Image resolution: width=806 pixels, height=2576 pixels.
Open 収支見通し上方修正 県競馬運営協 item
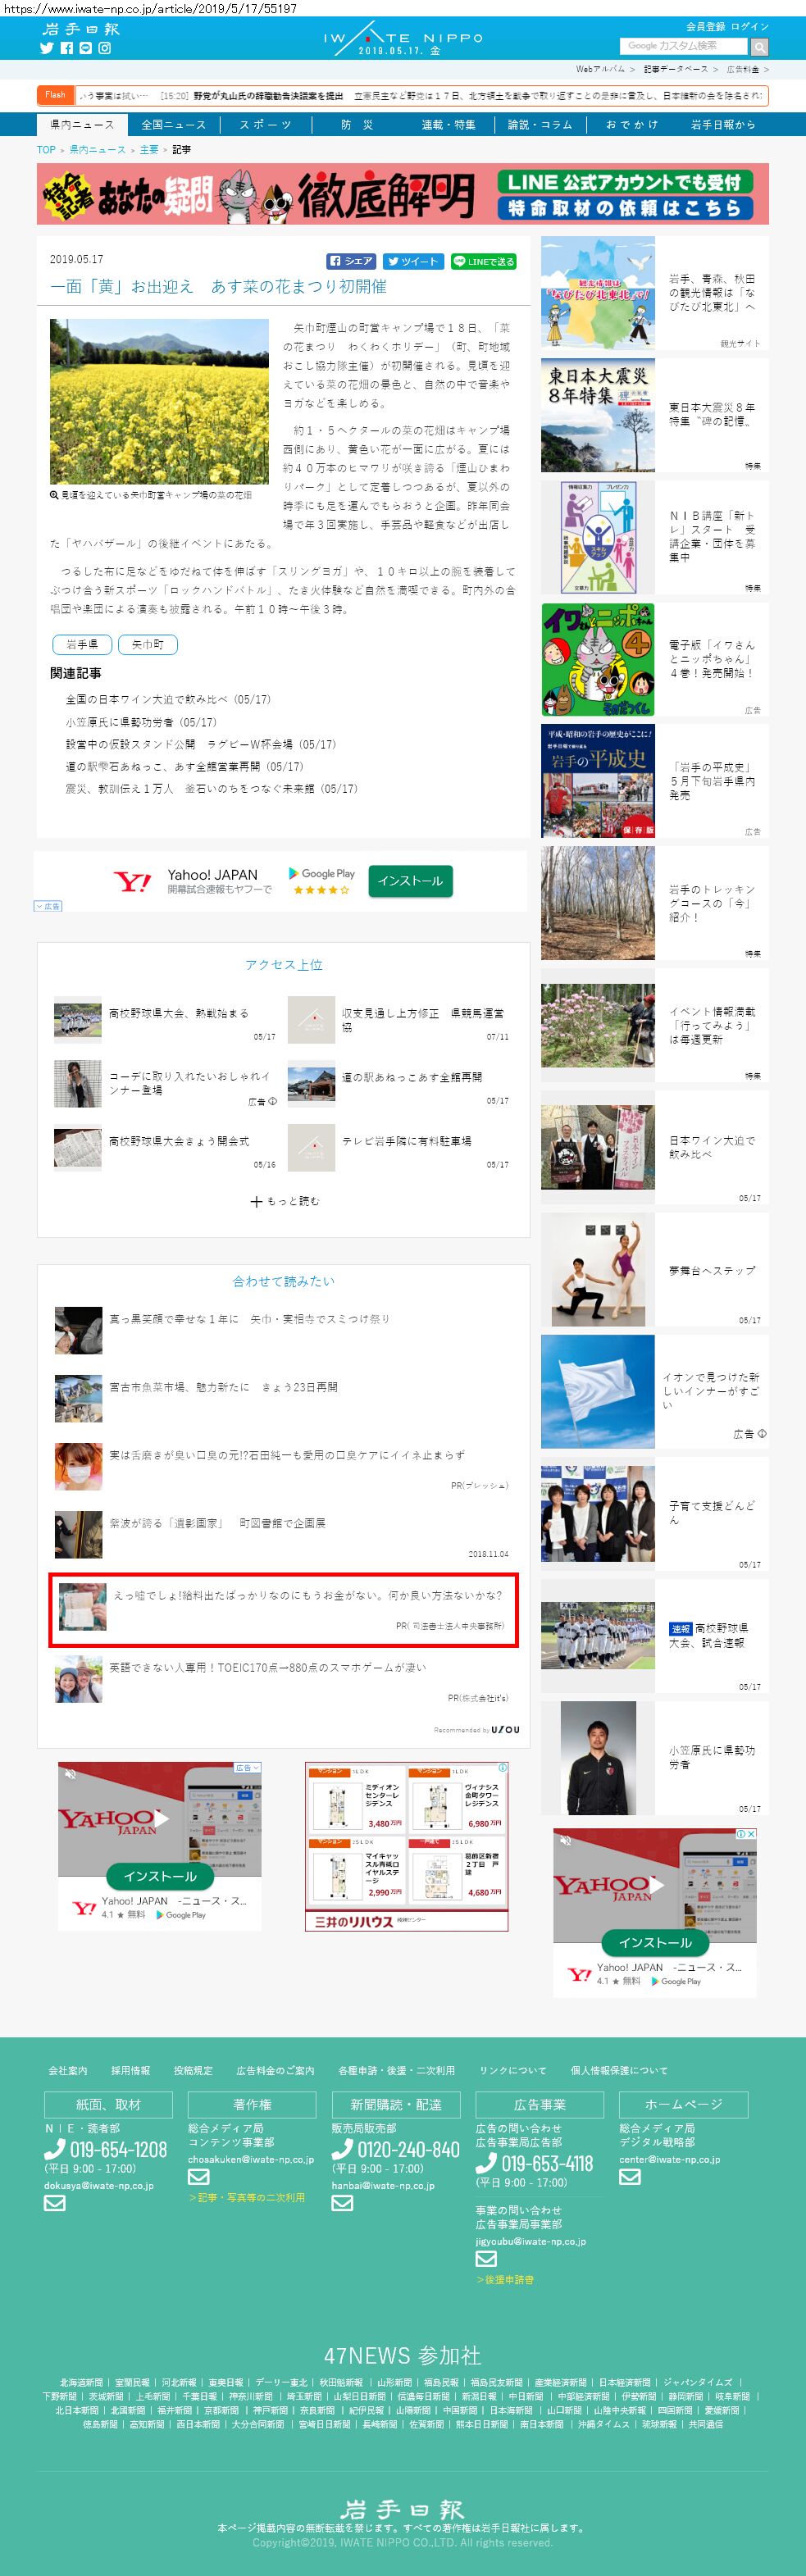423,1020
